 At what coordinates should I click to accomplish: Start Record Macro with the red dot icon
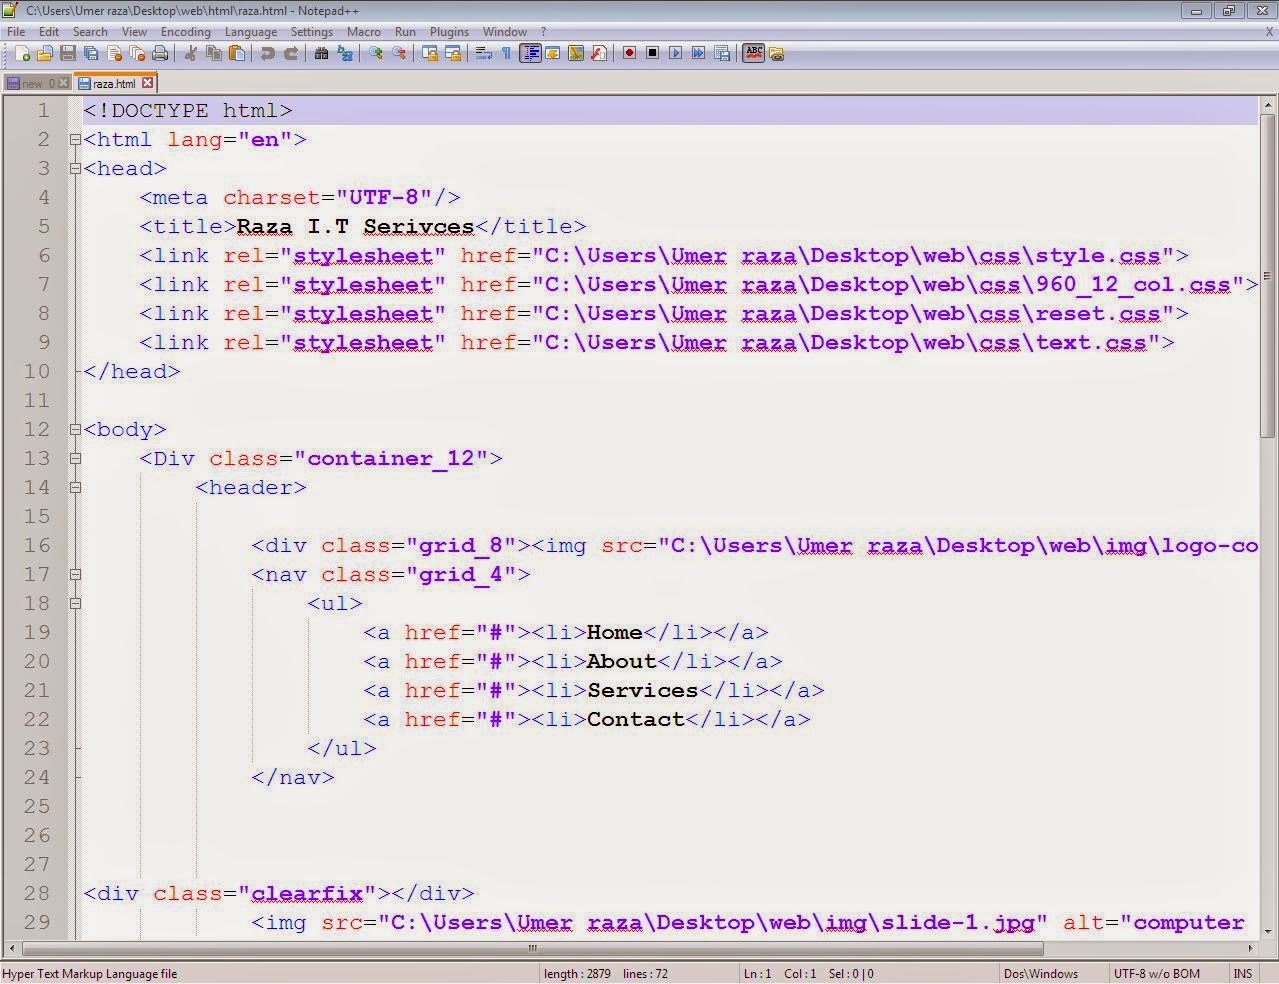pos(630,53)
